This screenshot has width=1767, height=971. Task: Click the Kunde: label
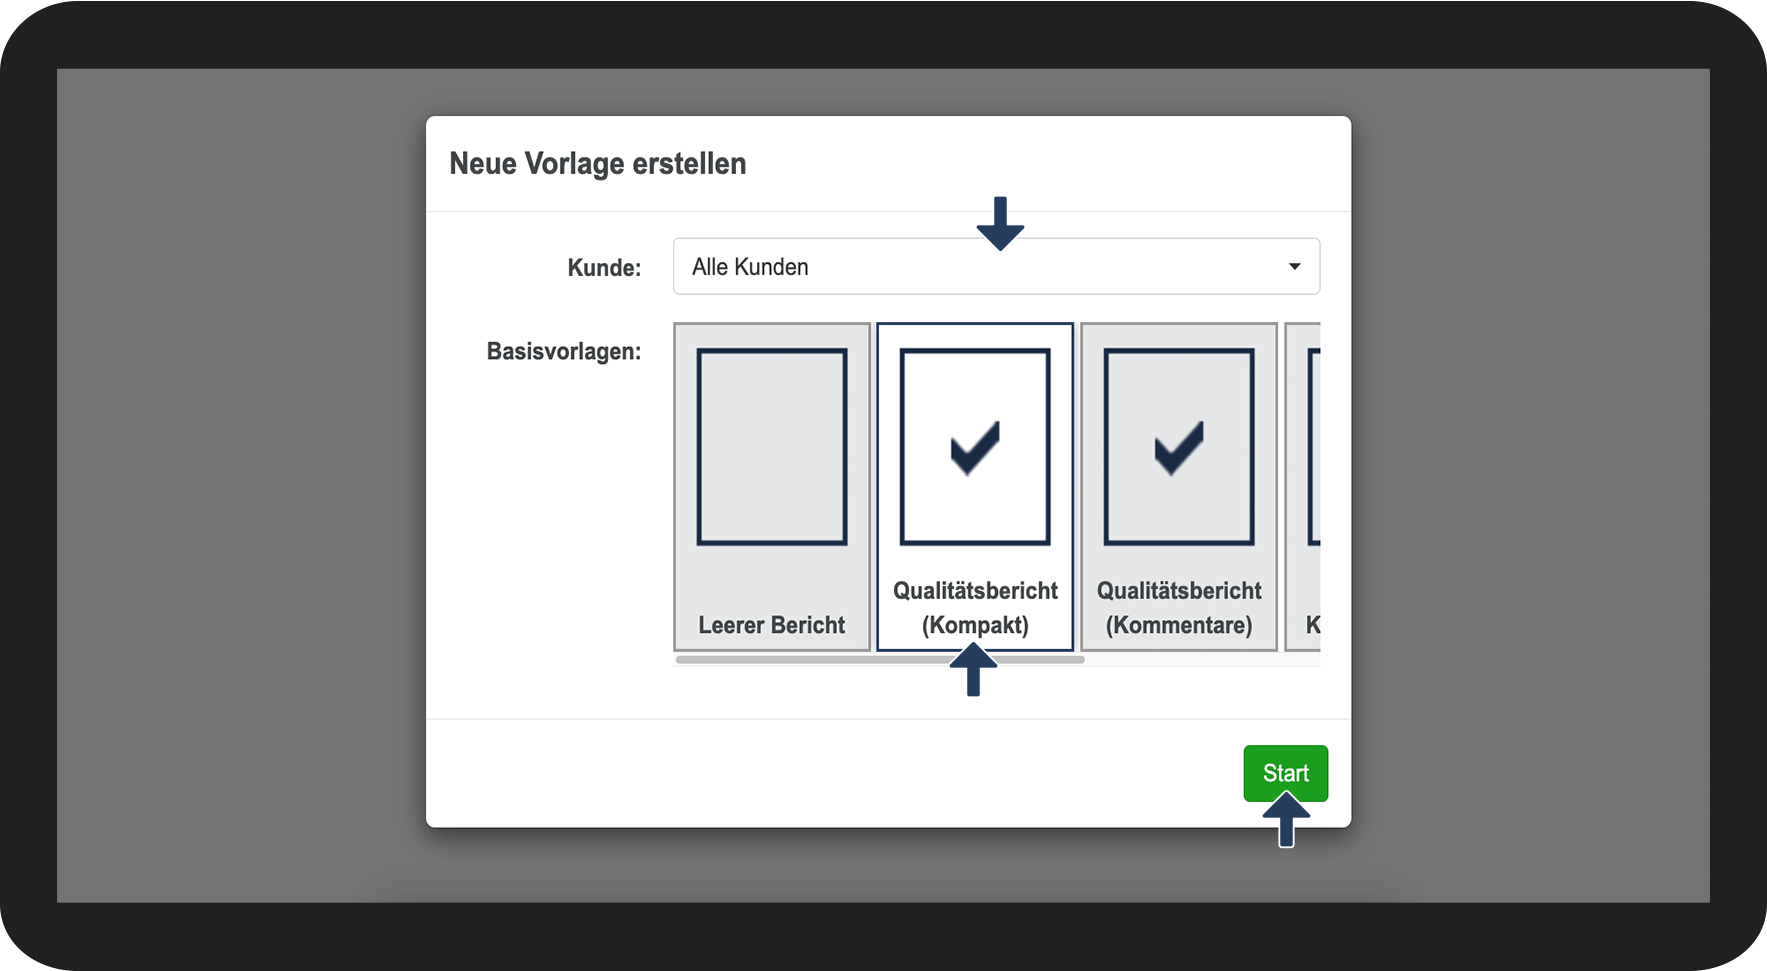point(604,268)
